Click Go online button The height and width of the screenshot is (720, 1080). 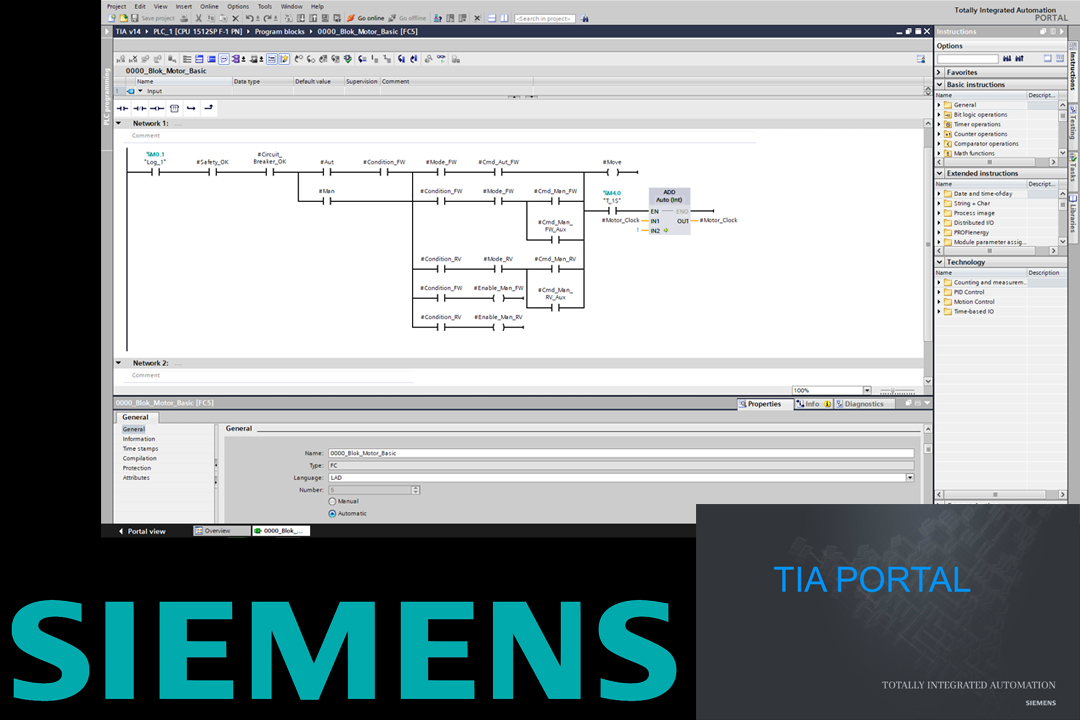(x=365, y=19)
